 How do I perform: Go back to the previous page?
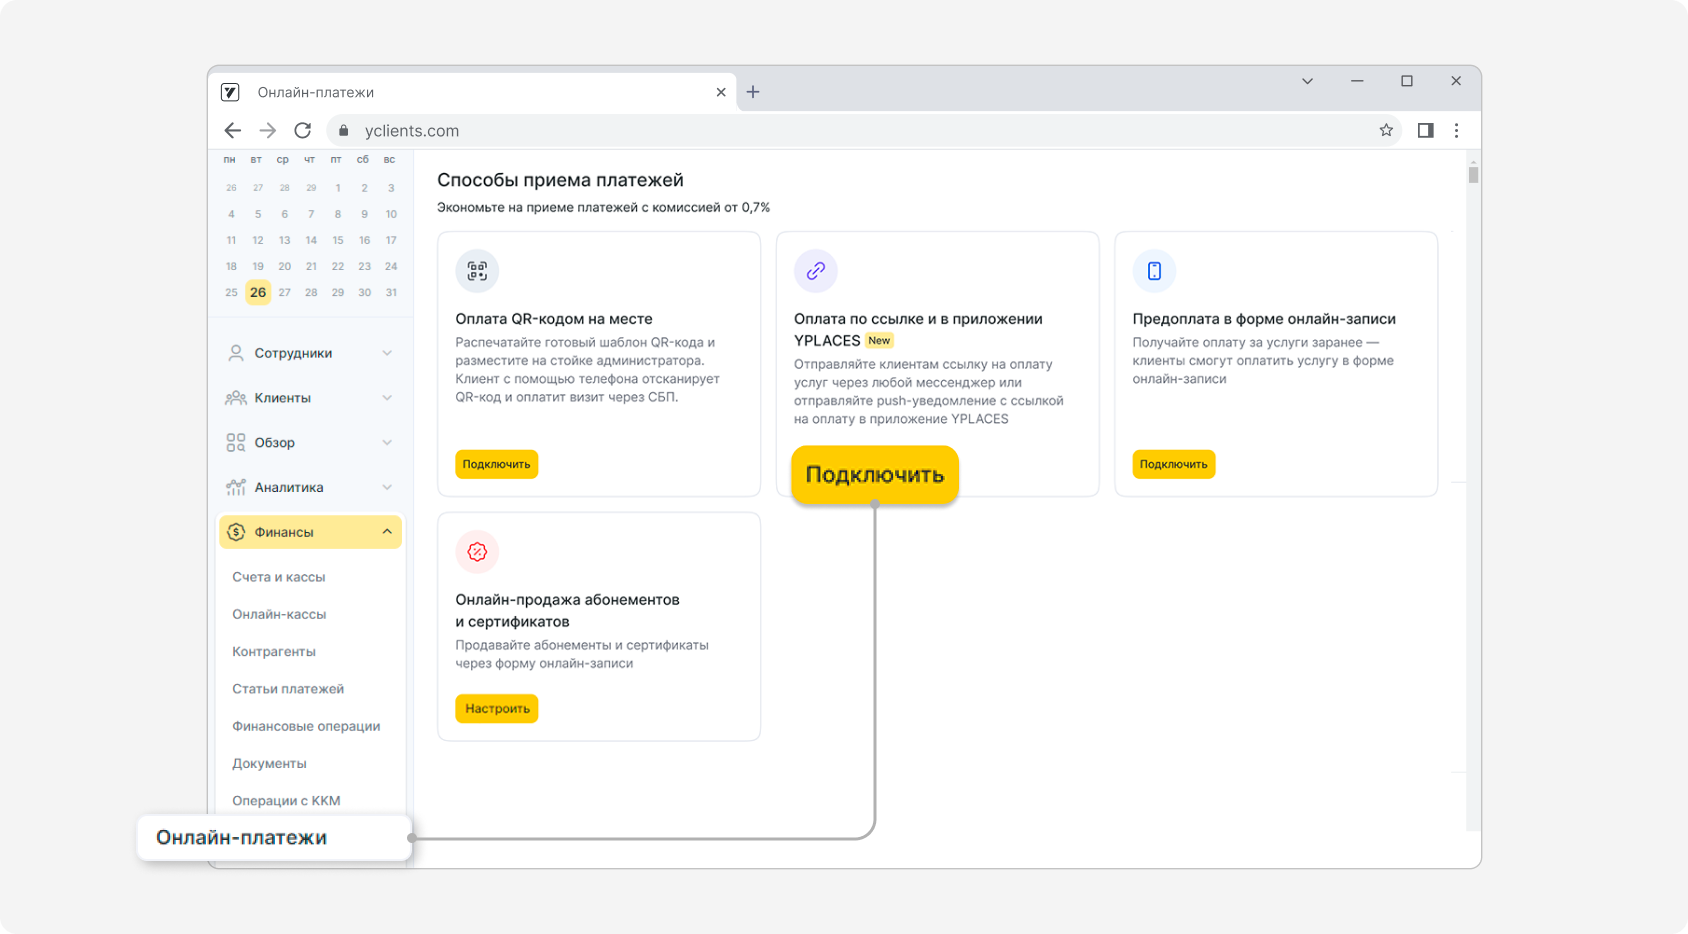(233, 130)
